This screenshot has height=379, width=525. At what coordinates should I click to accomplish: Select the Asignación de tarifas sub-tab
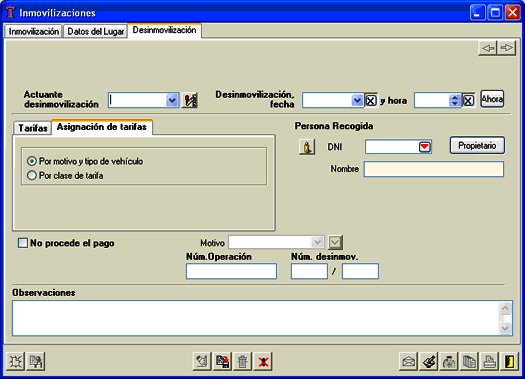point(102,127)
